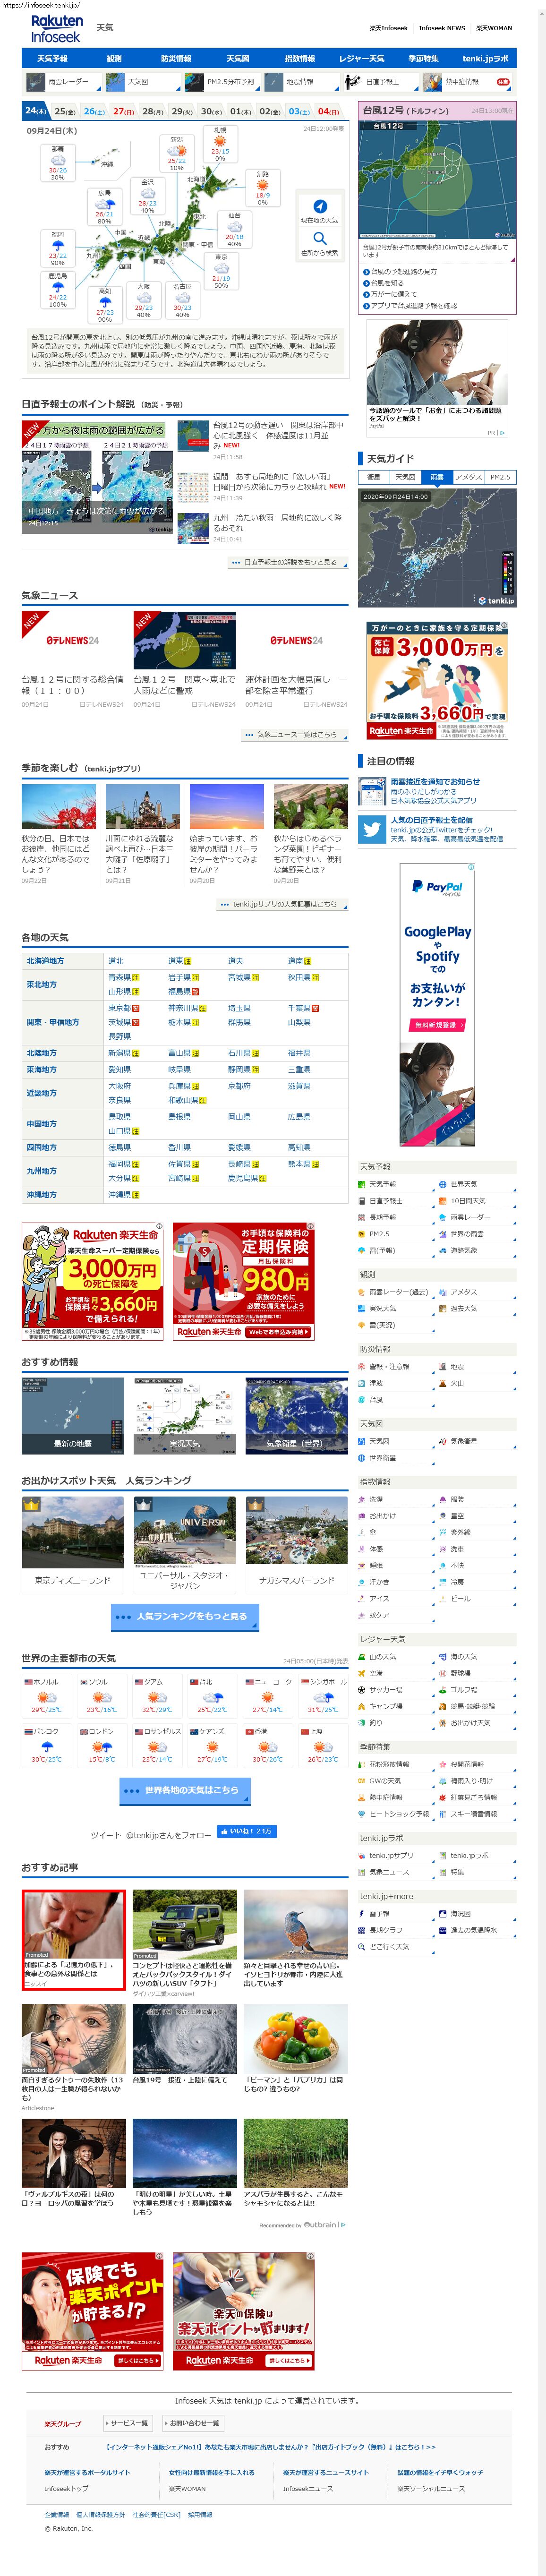Open the レジャー天気 navigation menu item
Screen dimensions: 546x2576
(x=361, y=59)
